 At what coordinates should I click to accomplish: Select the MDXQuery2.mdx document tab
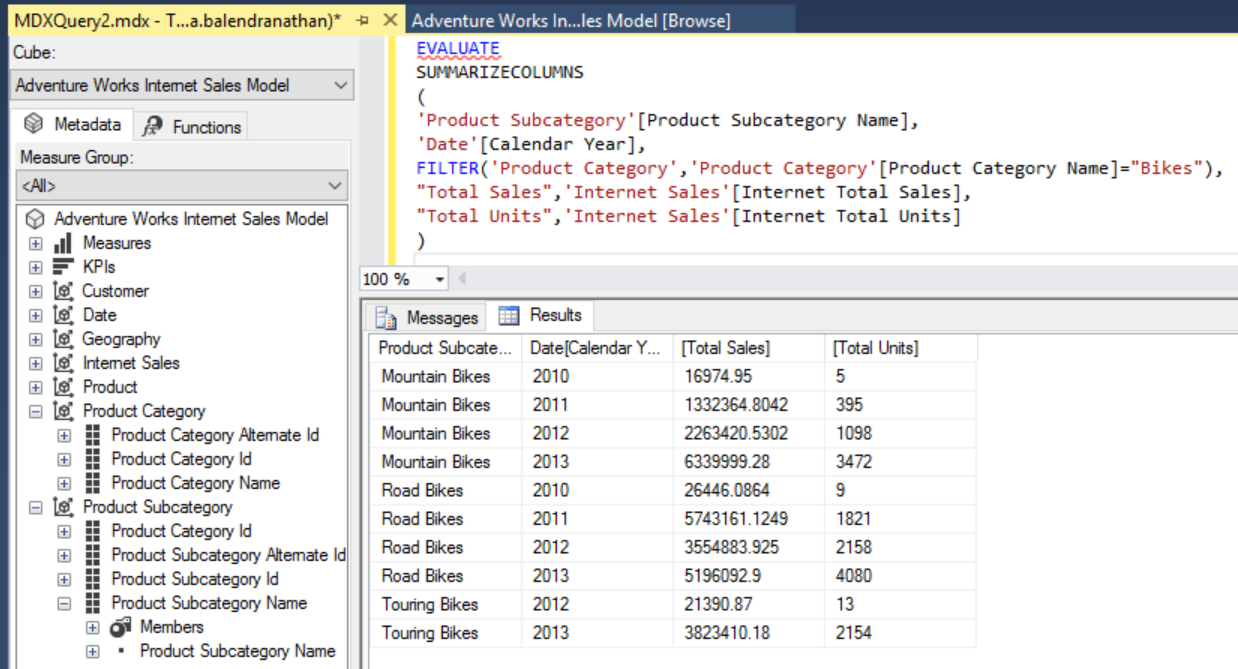[177, 20]
